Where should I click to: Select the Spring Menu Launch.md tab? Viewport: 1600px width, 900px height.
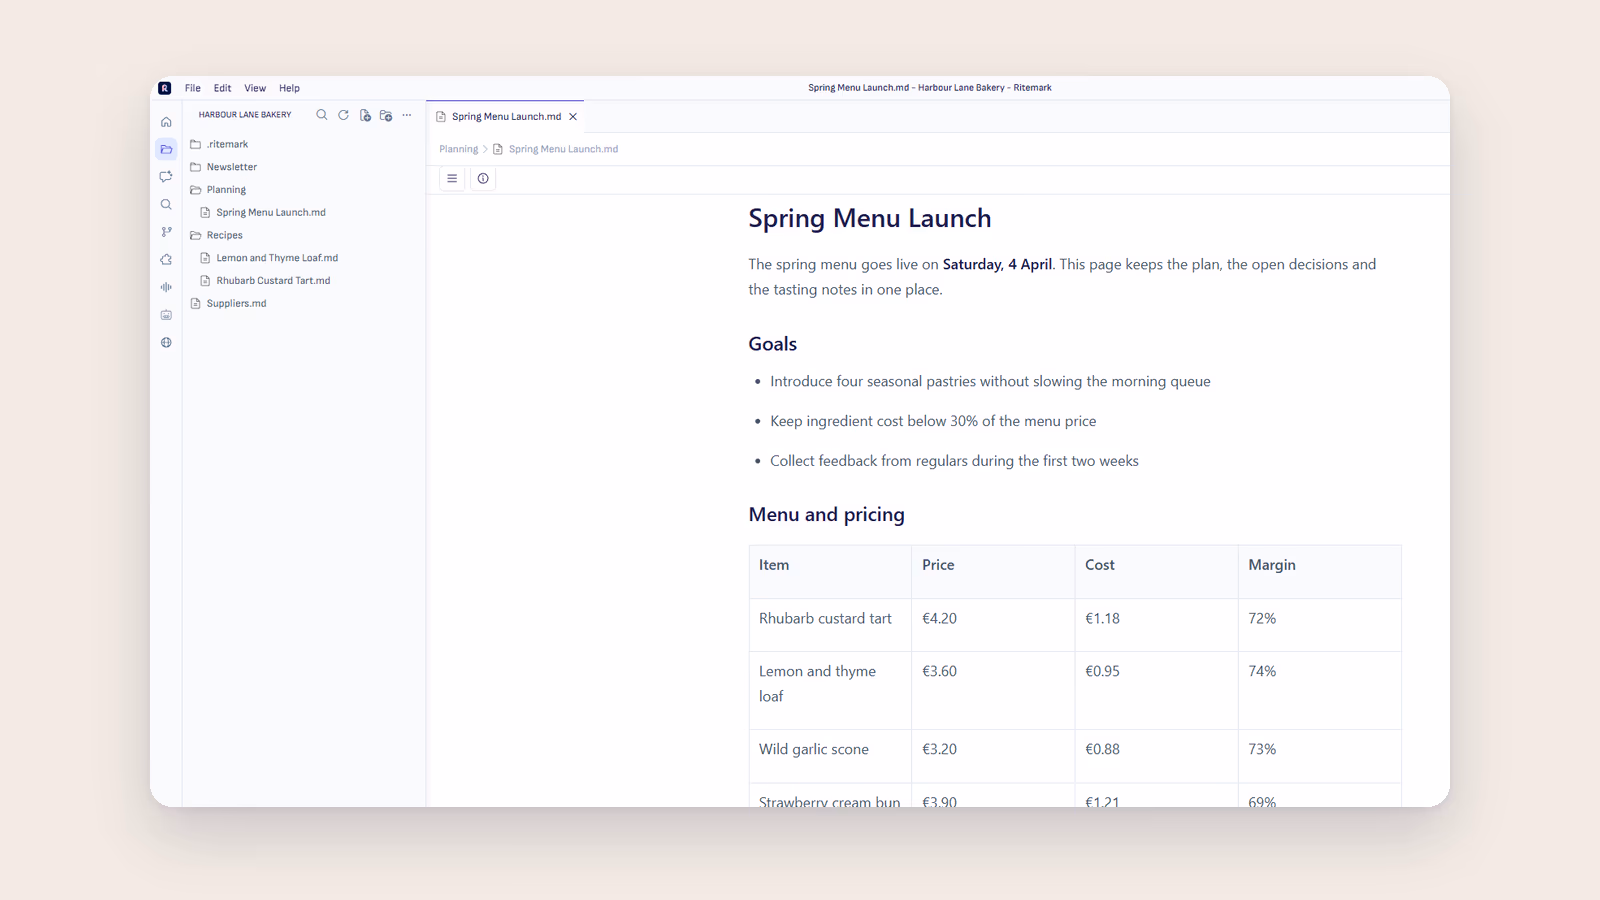tap(505, 117)
